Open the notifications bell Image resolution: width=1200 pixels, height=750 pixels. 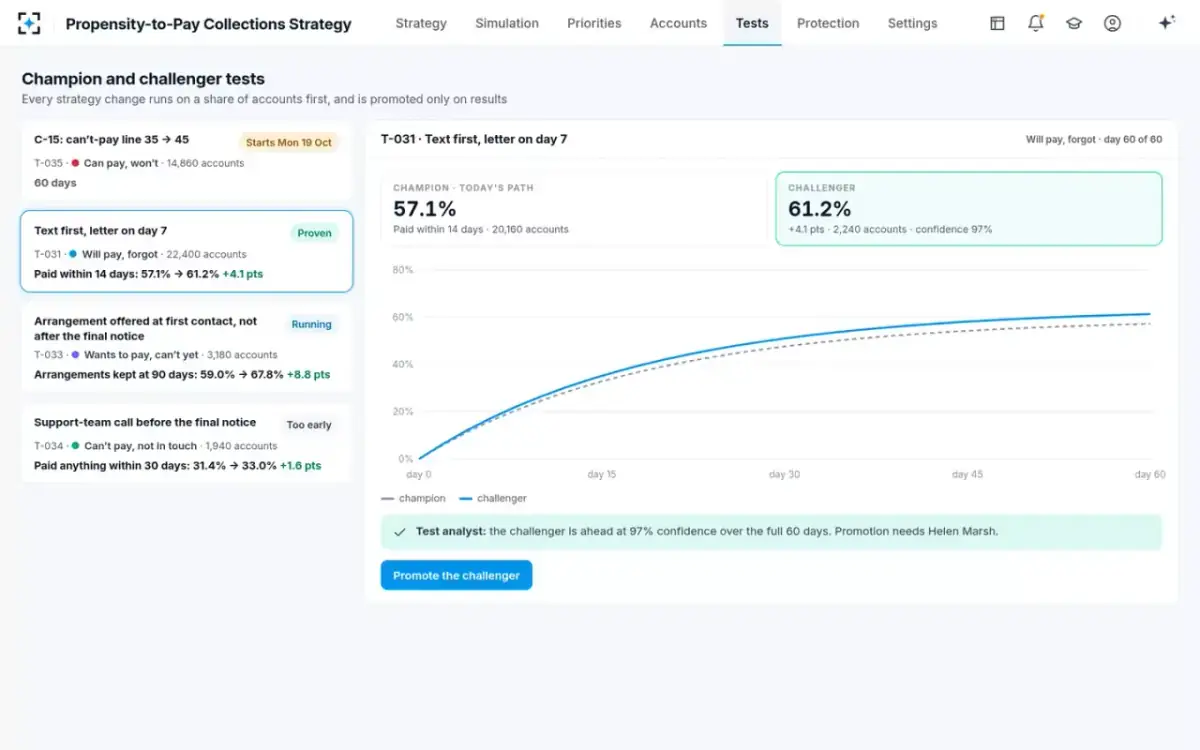pos(1036,23)
